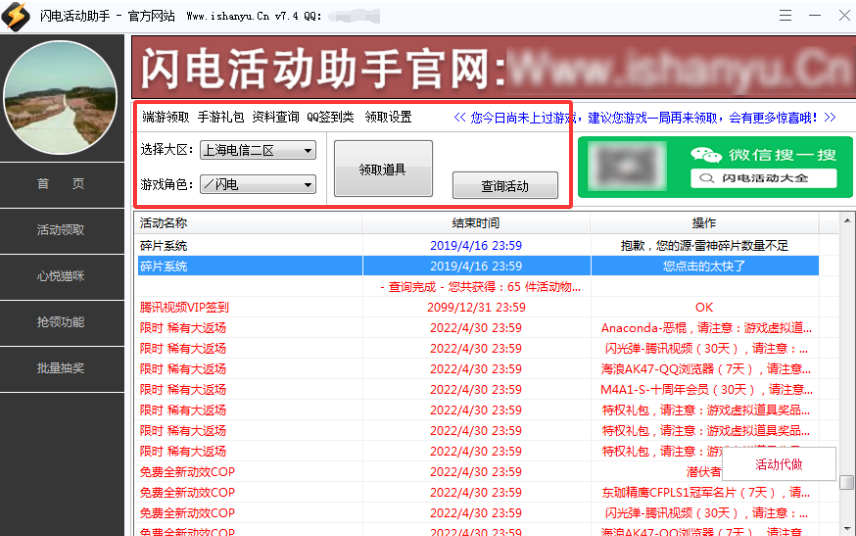Go to the QQ签到类 tab

[330, 117]
